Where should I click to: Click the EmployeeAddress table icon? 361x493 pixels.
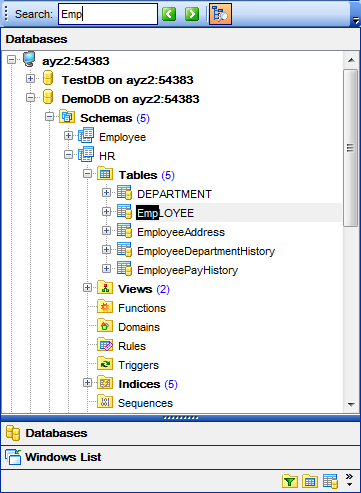(125, 231)
